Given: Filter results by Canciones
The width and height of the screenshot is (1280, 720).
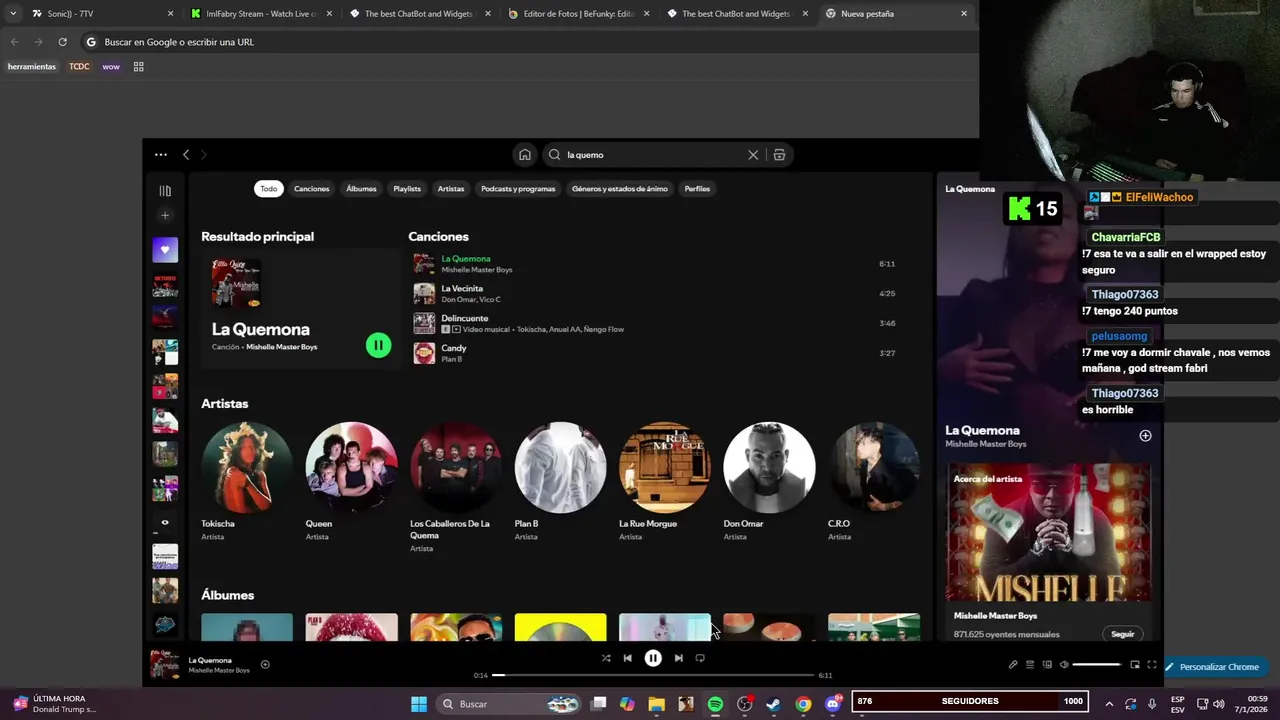Looking at the screenshot, I should pyautogui.click(x=311, y=189).
